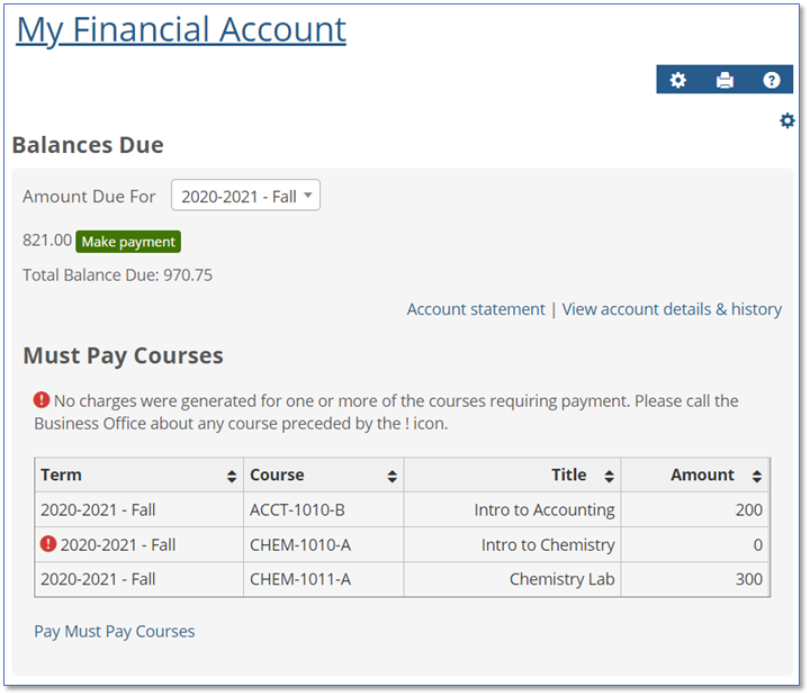
Task: Click red alert icon beside the no-charges warning
Action: (41, 400)
